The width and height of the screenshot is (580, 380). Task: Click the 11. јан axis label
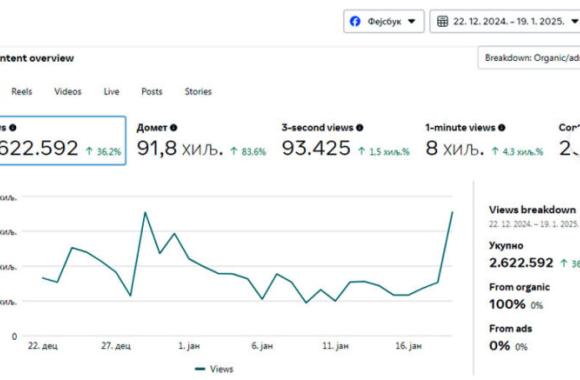coord(335,346)
